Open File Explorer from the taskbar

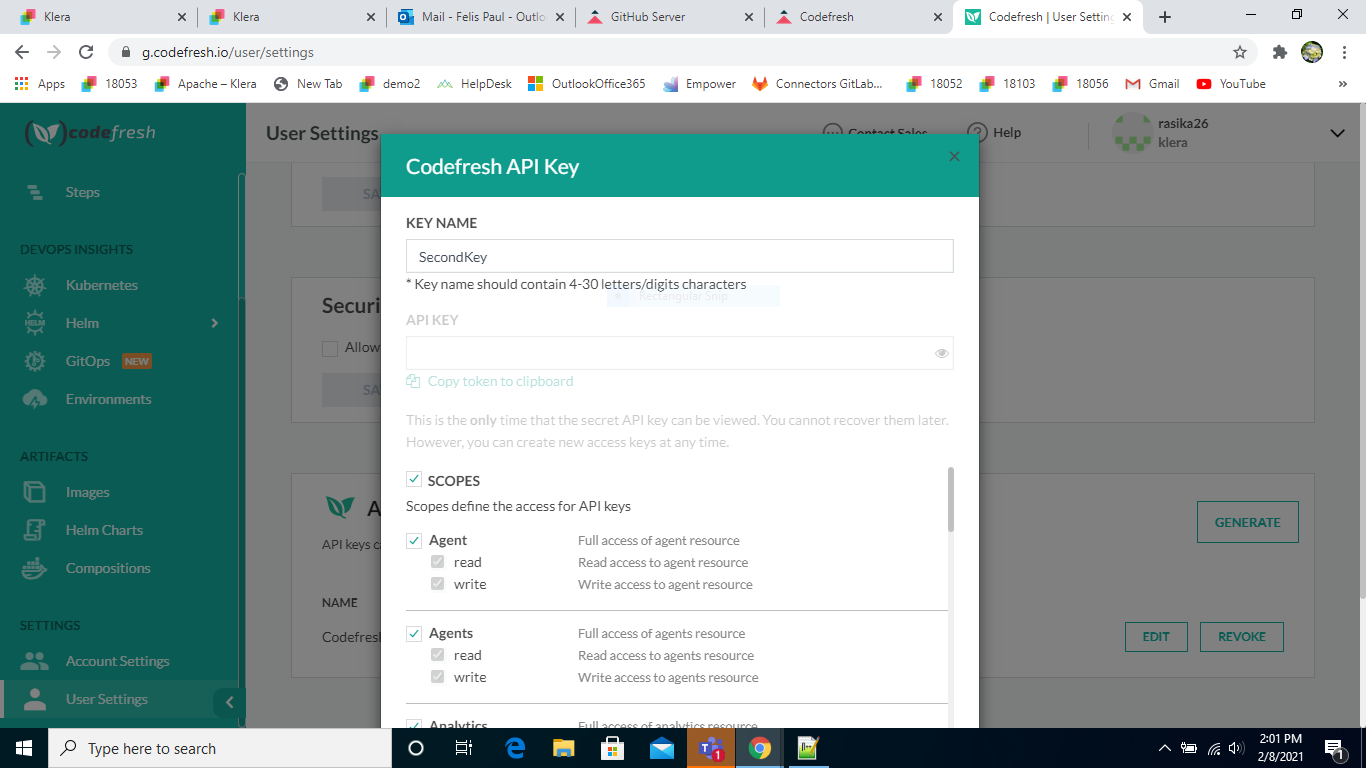tap(564, 748)
